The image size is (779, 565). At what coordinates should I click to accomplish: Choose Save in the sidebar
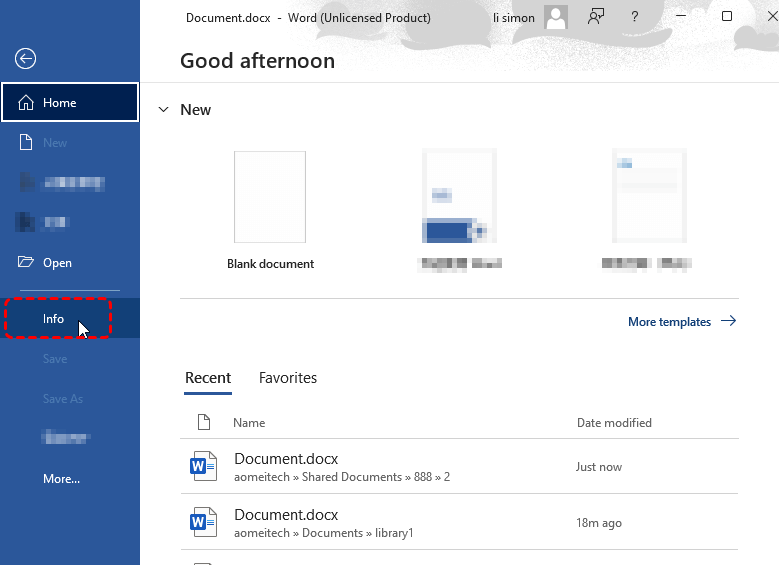click(x=70, y=359)
